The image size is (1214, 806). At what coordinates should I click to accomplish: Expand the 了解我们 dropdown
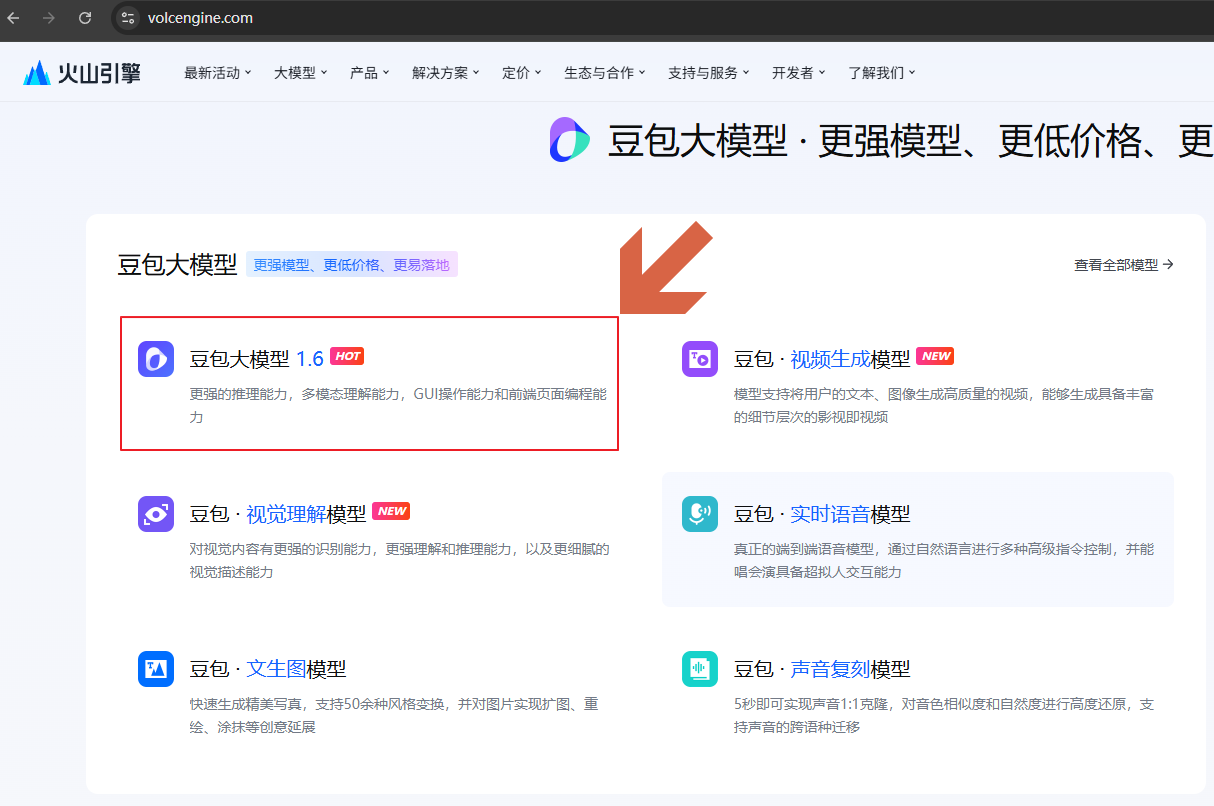(x=882, y=73)
